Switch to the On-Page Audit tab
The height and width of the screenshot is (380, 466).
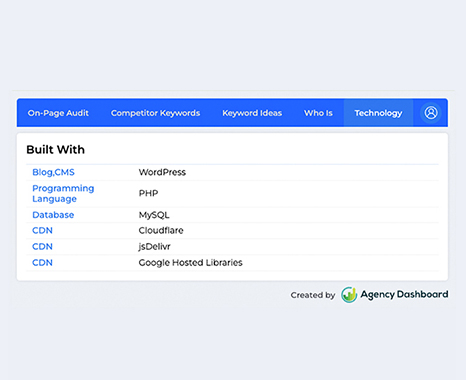click(58, 113)
